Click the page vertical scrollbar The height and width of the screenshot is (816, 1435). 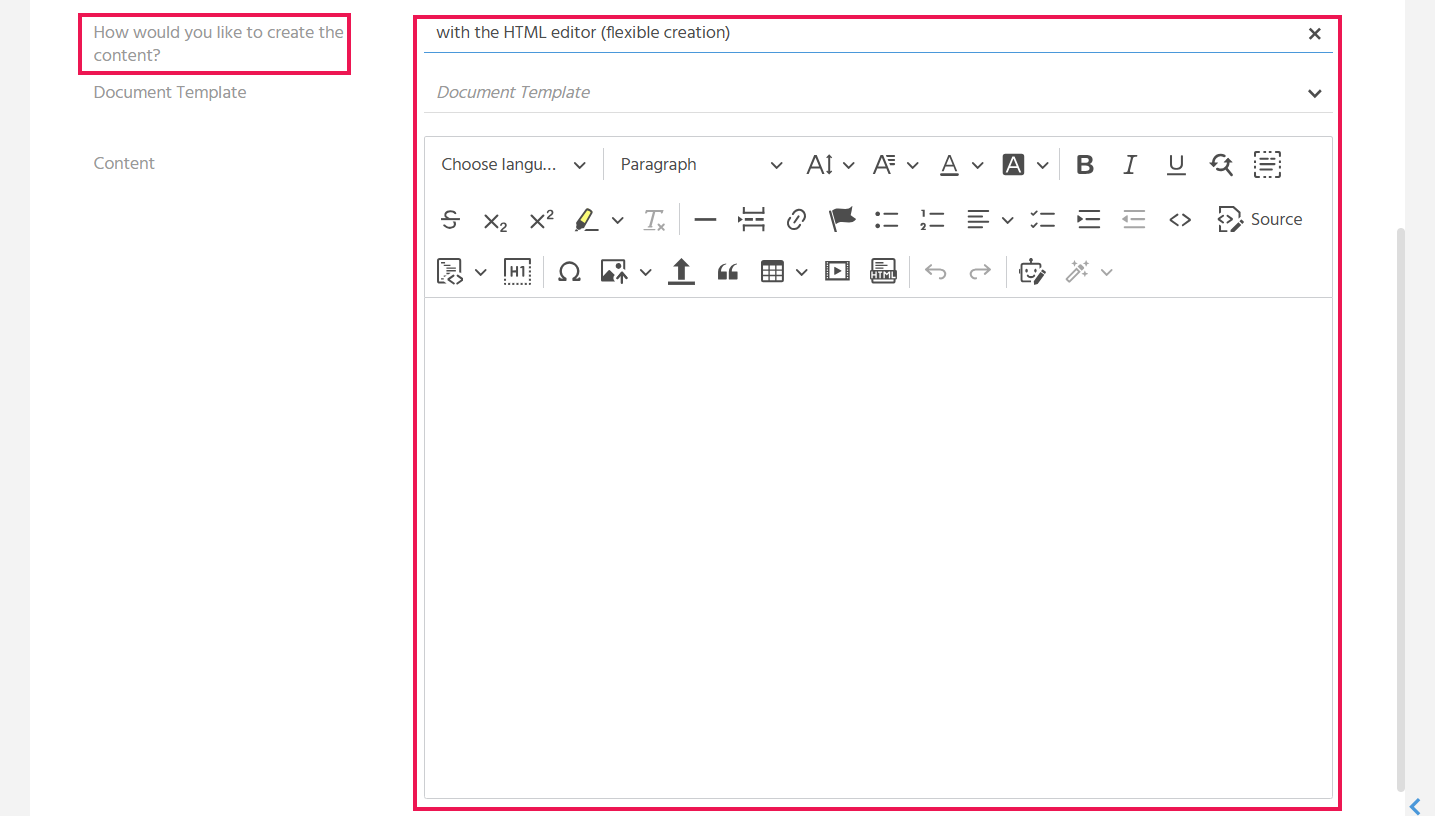pyautogui.click(x=1401, y=508)
